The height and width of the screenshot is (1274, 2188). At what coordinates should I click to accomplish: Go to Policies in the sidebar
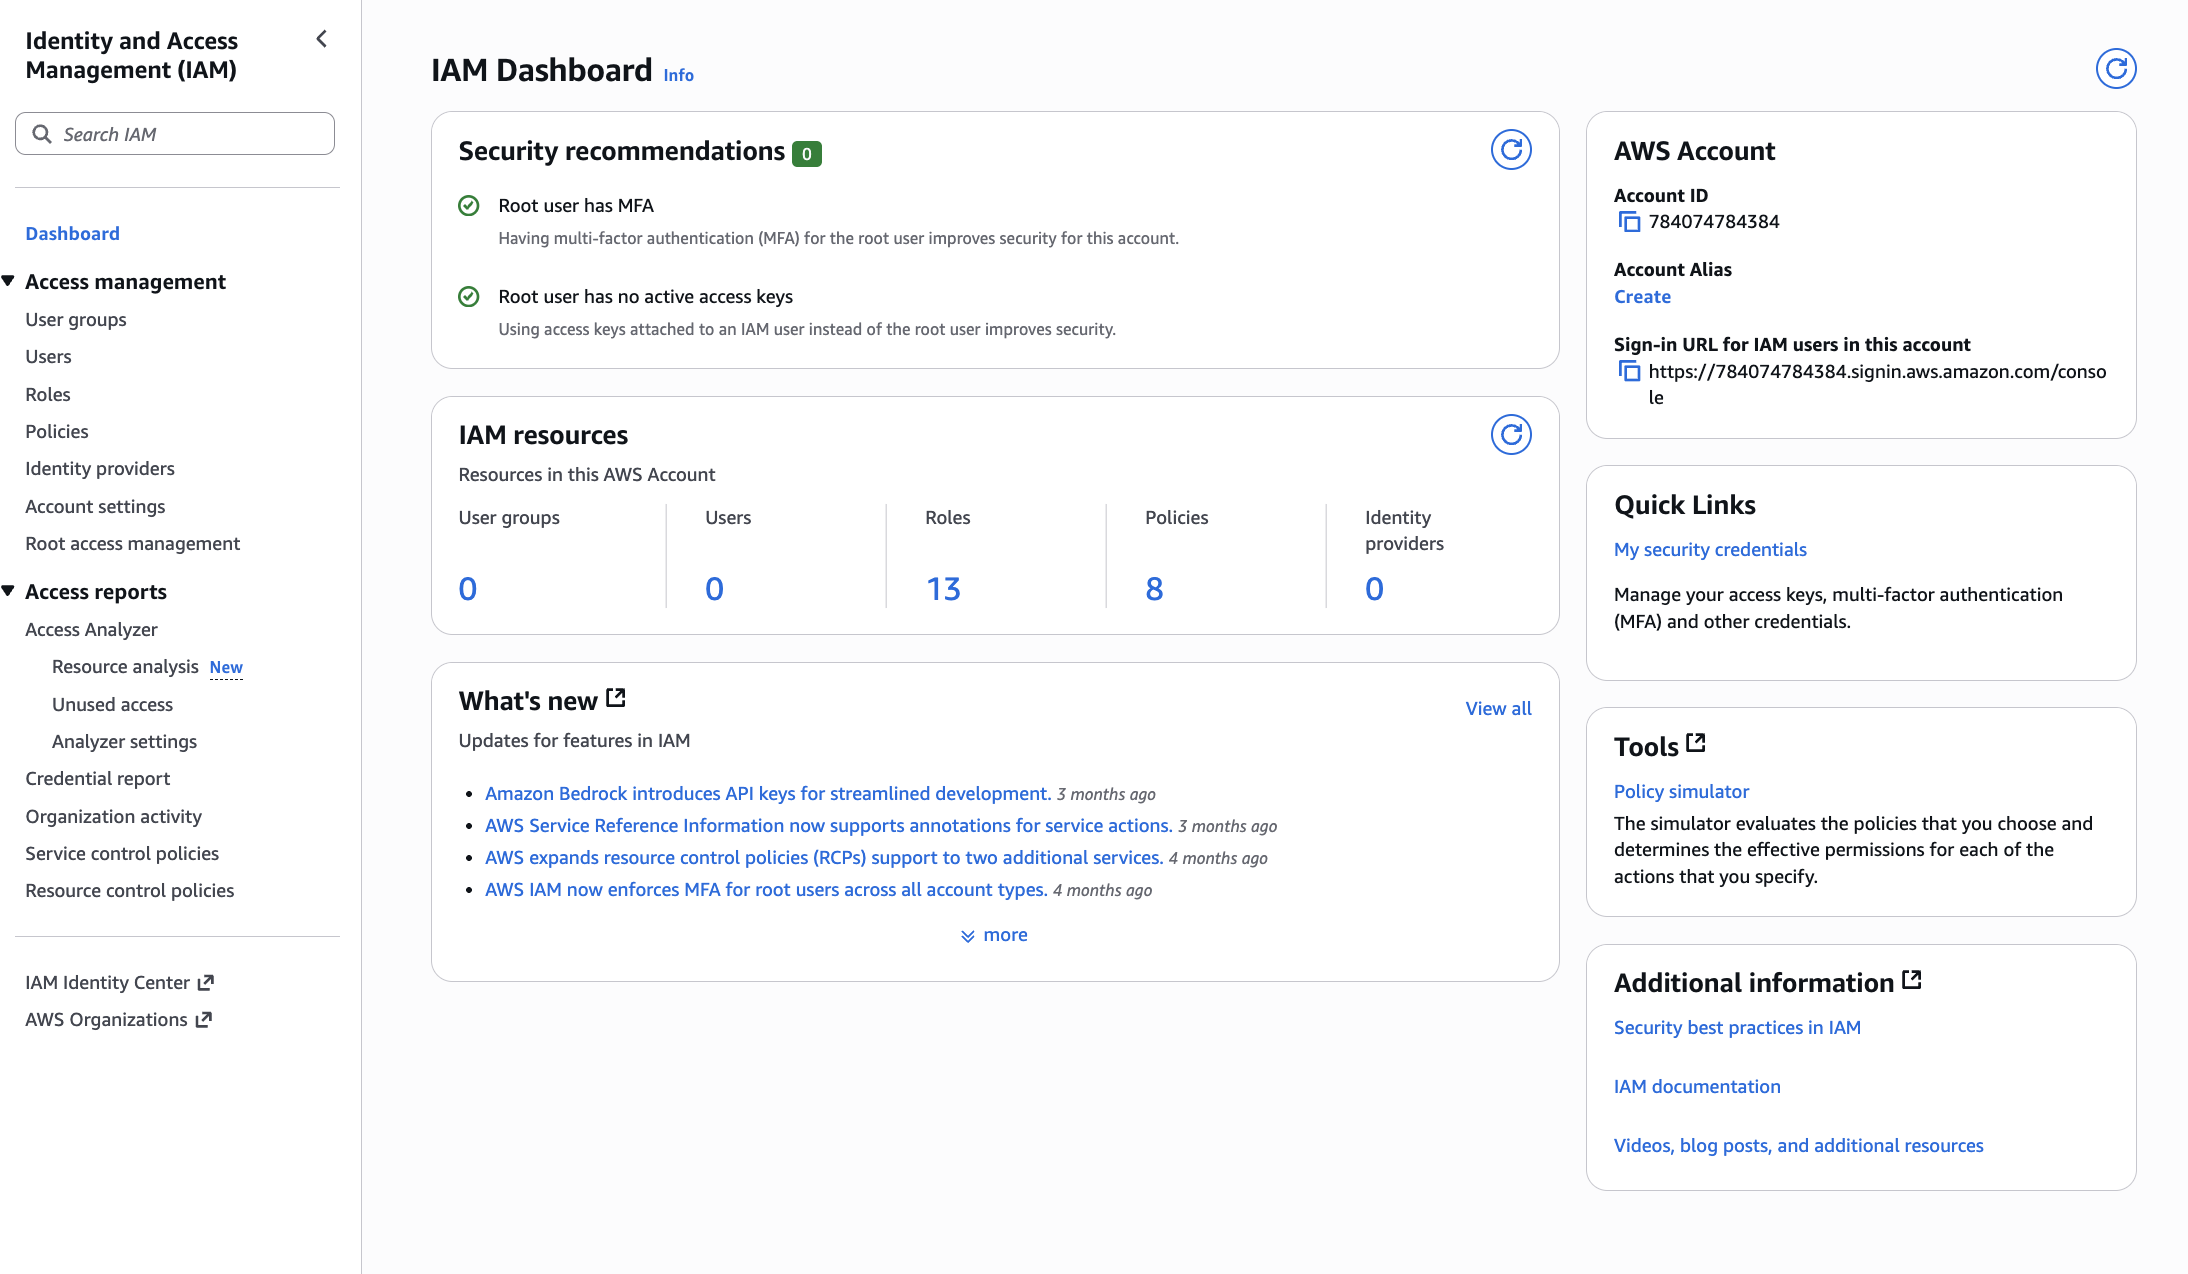[57, 431]
